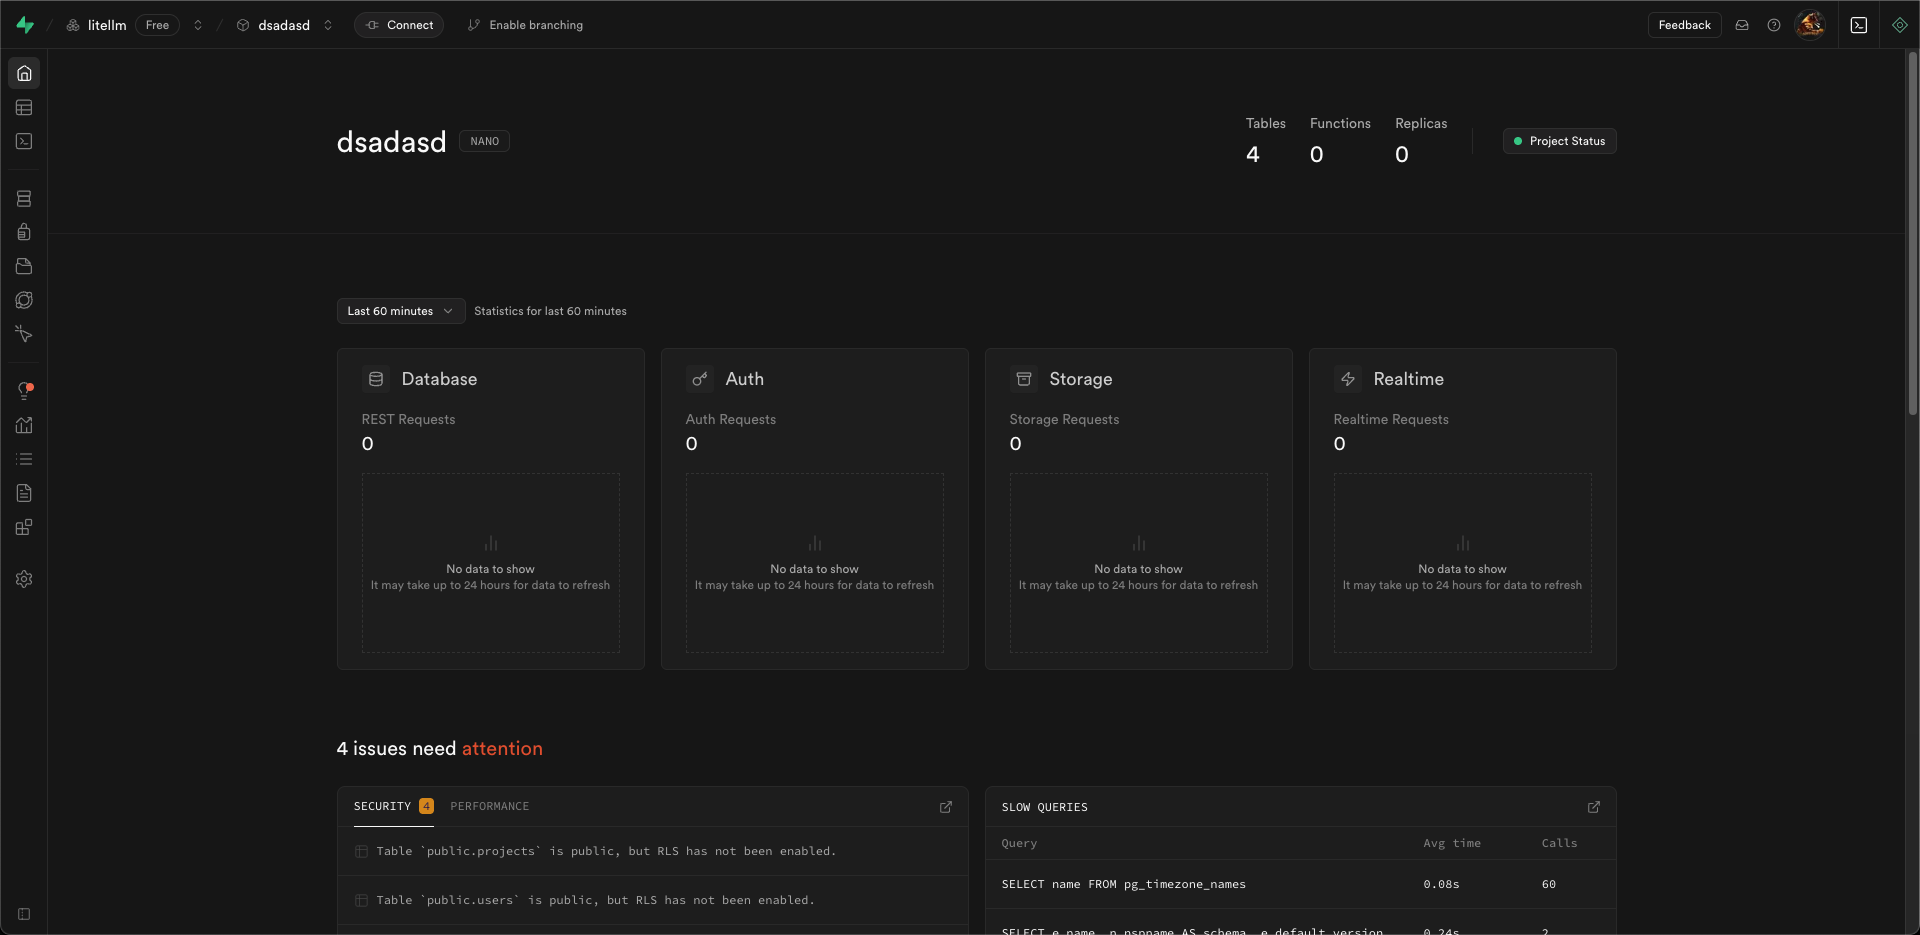Viewport: 1920px width, 935px height.
Task: Open project Settings gear icon
Action: pos(24,579)
